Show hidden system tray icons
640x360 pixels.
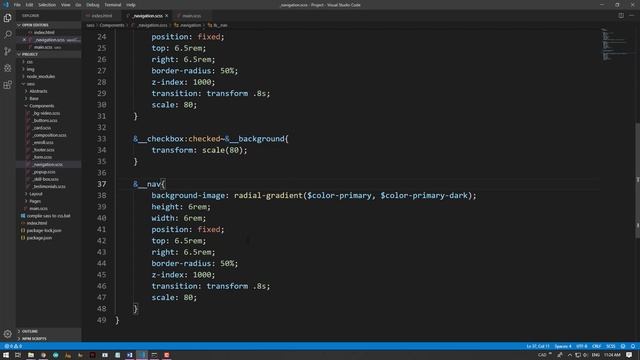pyautogui.click(x=570, y=355)
